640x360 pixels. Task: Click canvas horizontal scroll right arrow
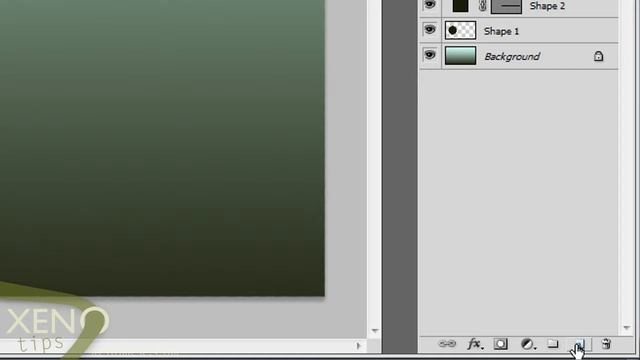358,346
